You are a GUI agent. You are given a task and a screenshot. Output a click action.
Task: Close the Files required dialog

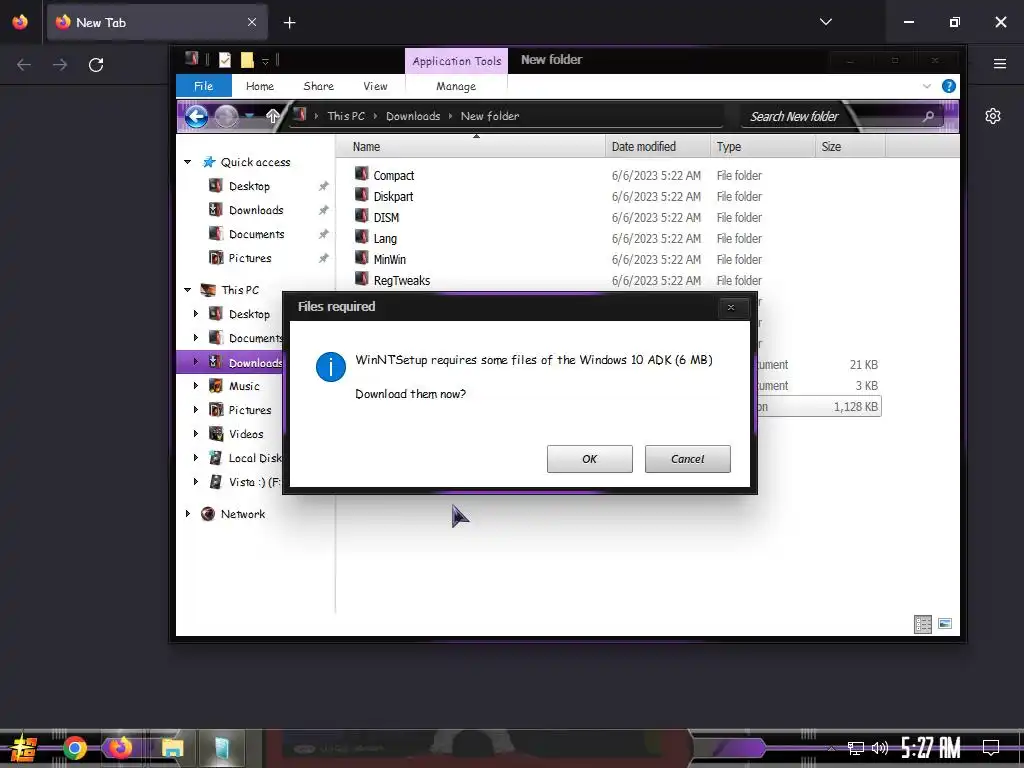tap(731, 307)
